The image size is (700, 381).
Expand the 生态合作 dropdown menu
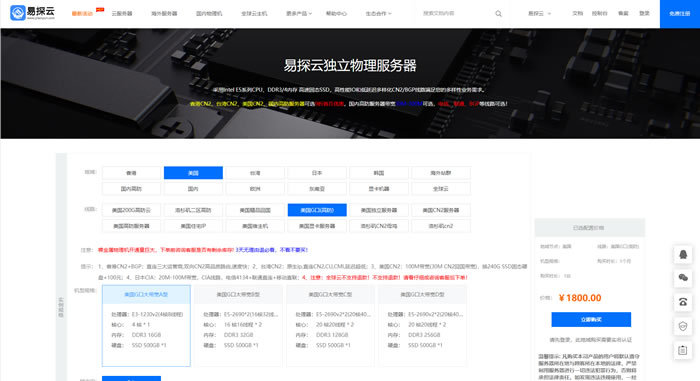[378, 14]
